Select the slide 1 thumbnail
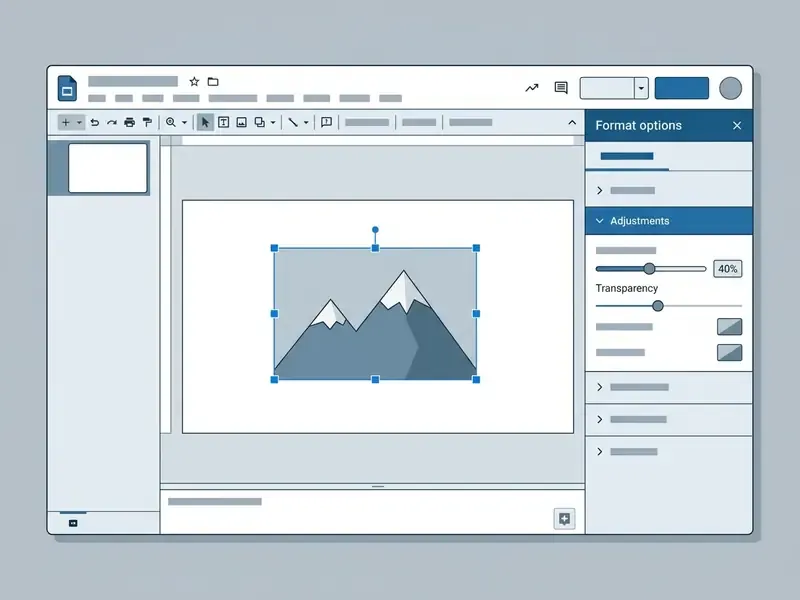 [x=108, y=168]
